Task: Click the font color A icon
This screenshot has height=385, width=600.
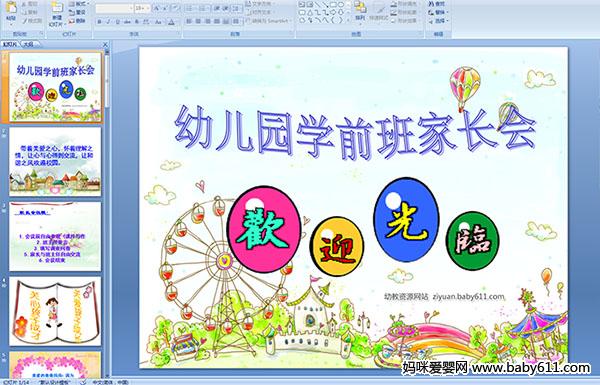Action: [x=171, y=22]
